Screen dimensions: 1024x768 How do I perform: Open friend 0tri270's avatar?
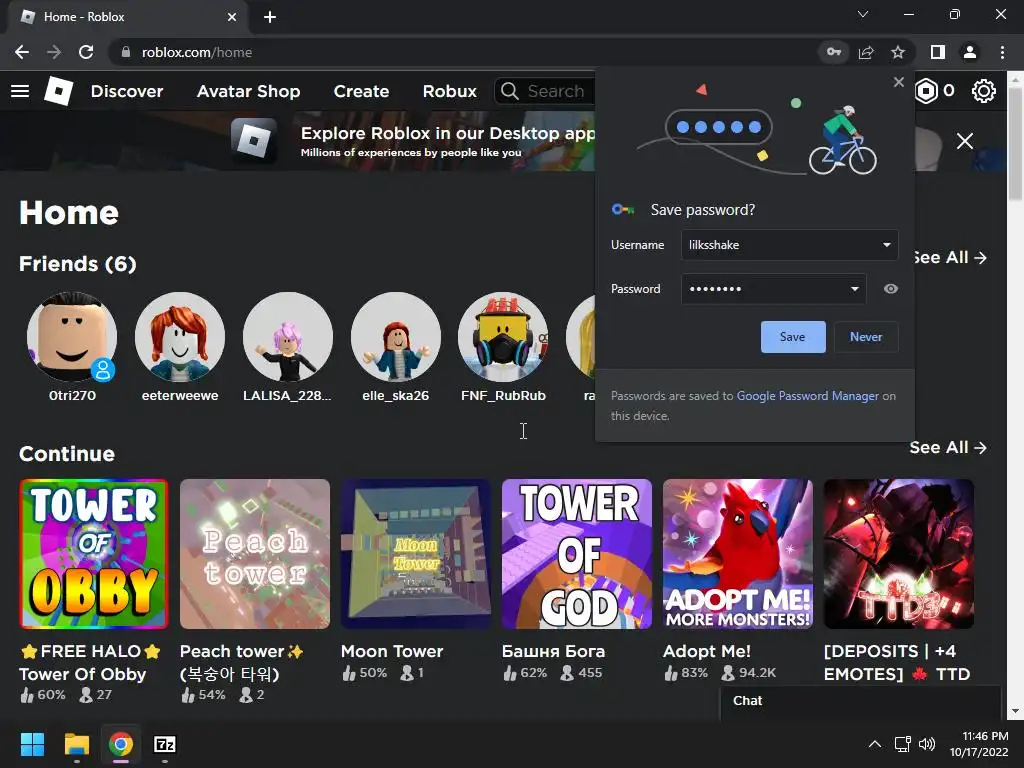(72, 337)
